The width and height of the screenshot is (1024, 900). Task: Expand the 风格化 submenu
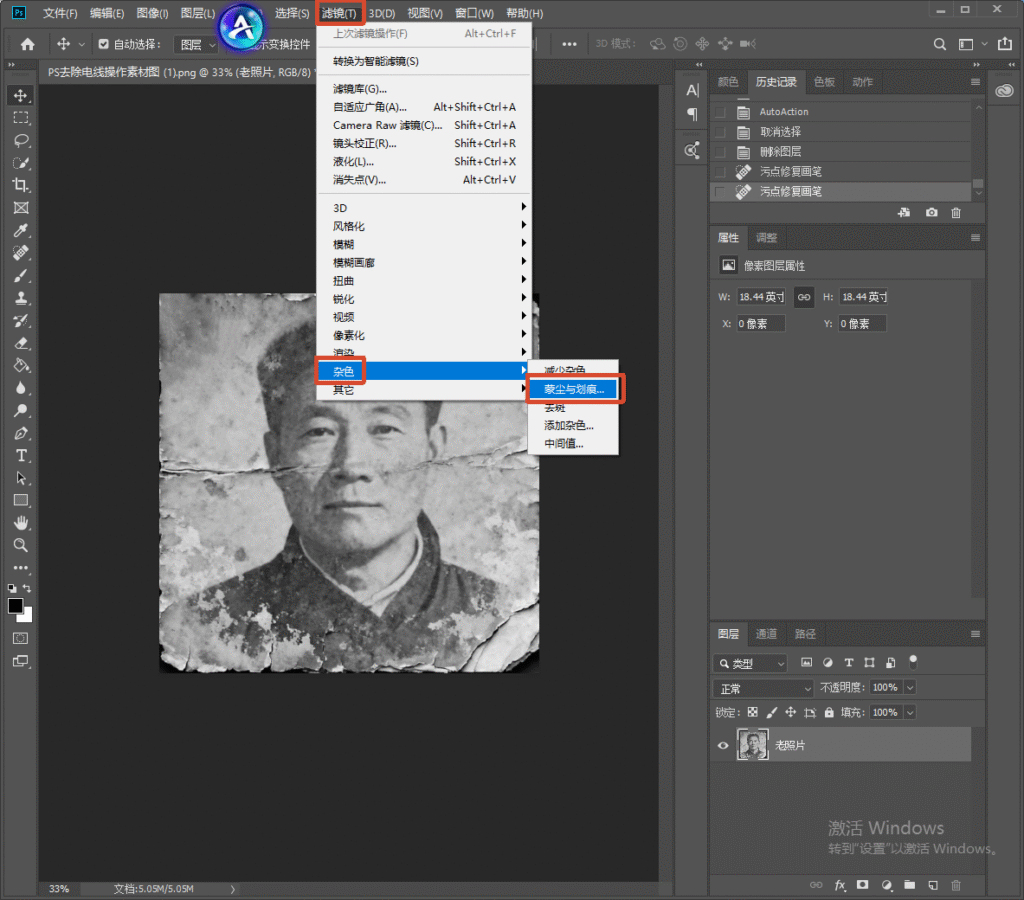(x=424, y=226)
